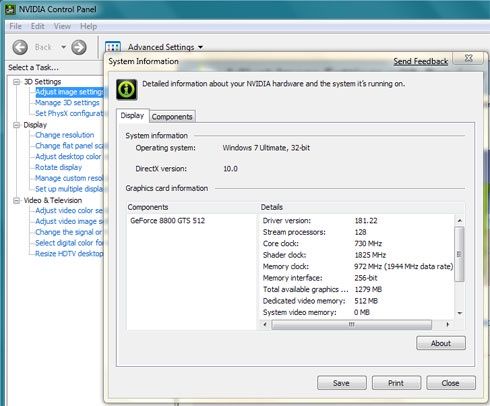Click the Details vertical scrollbar thumb
Viewport: 490px width, 406px height.
(460, 254)
